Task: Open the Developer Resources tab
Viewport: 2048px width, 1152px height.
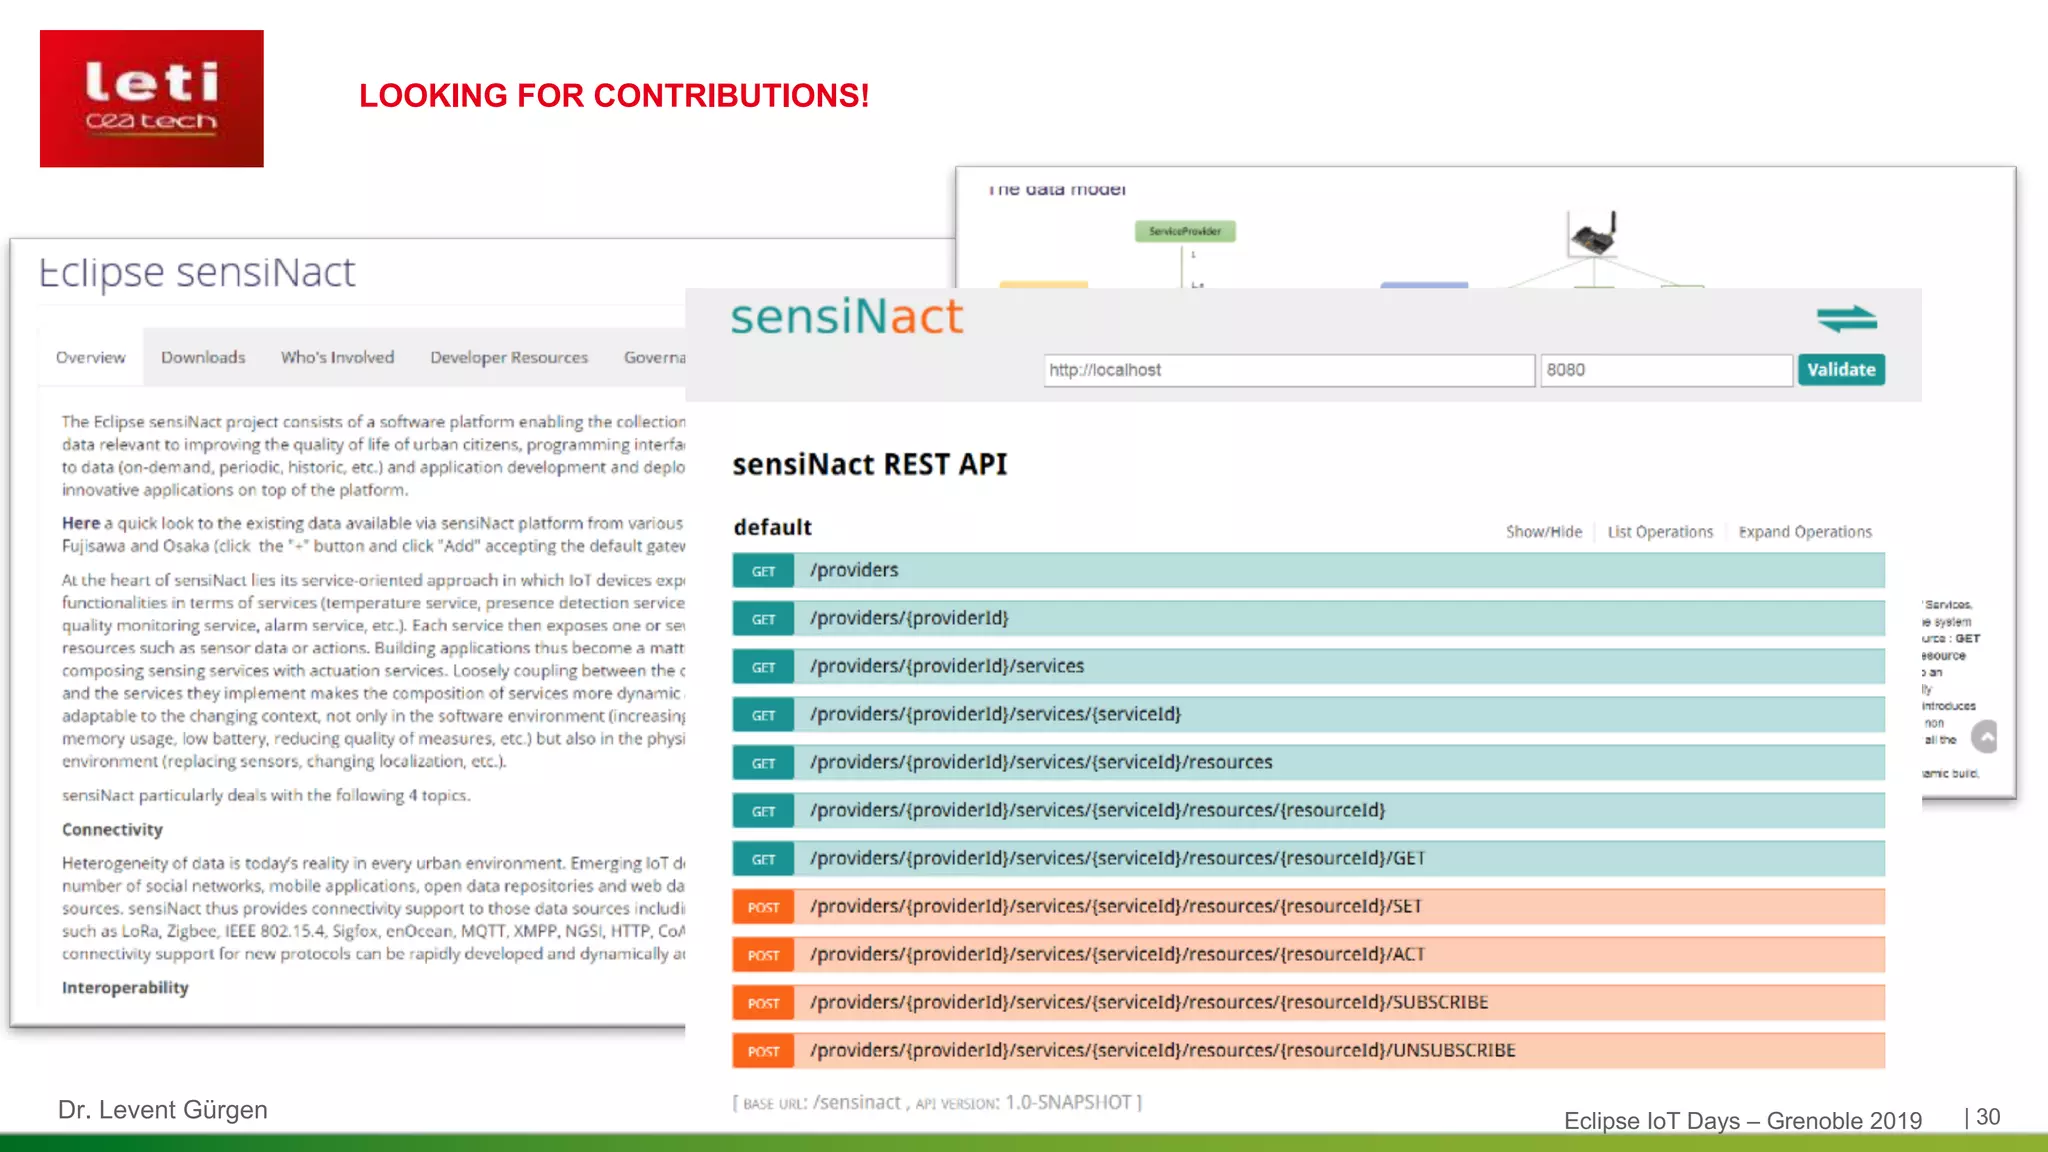Action: click(x=509, y=357)
